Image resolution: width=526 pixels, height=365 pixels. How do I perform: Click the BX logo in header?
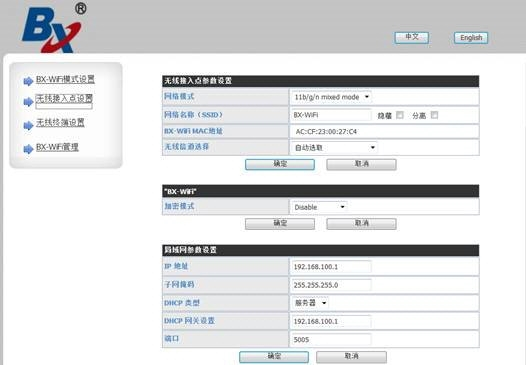(53, 28)
